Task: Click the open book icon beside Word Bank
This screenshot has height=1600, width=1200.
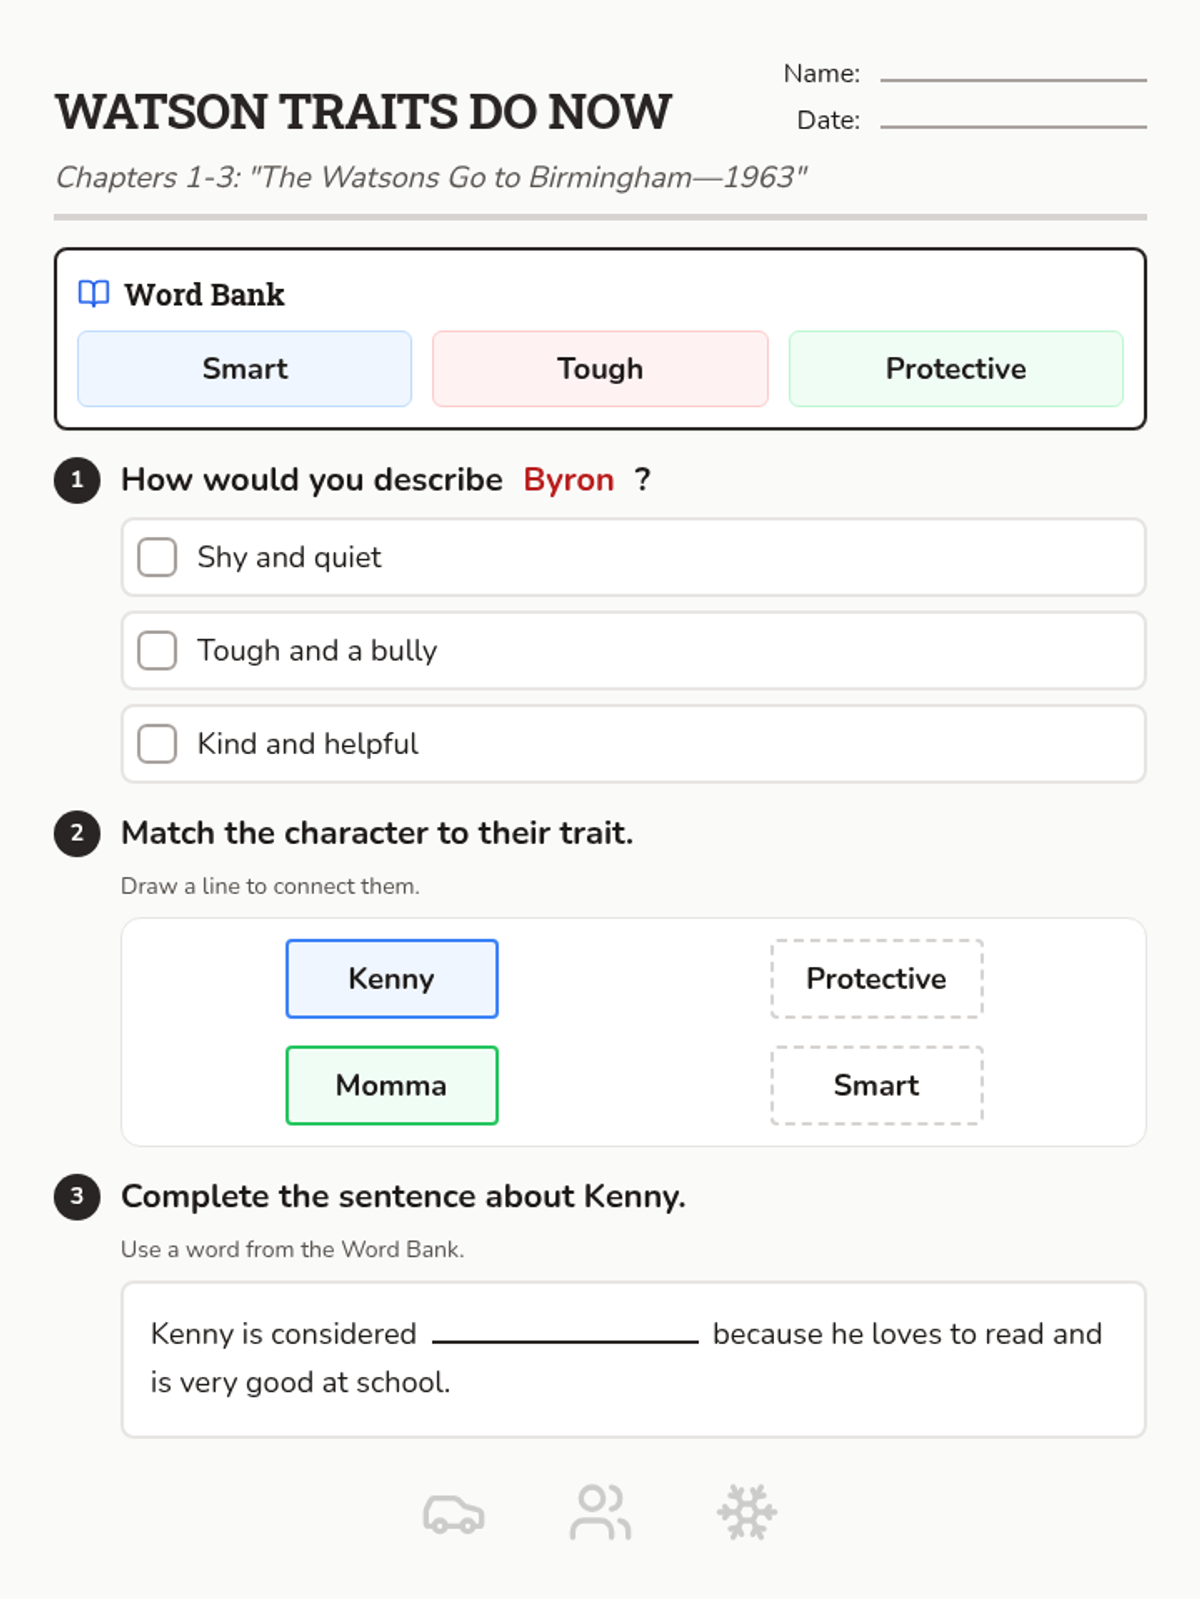Action: [93, 294]
